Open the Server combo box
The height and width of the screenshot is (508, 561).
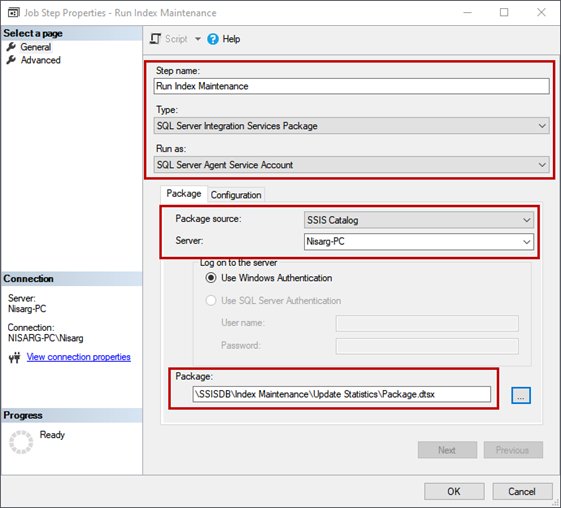pyautogui.click(x=419, y=242)
